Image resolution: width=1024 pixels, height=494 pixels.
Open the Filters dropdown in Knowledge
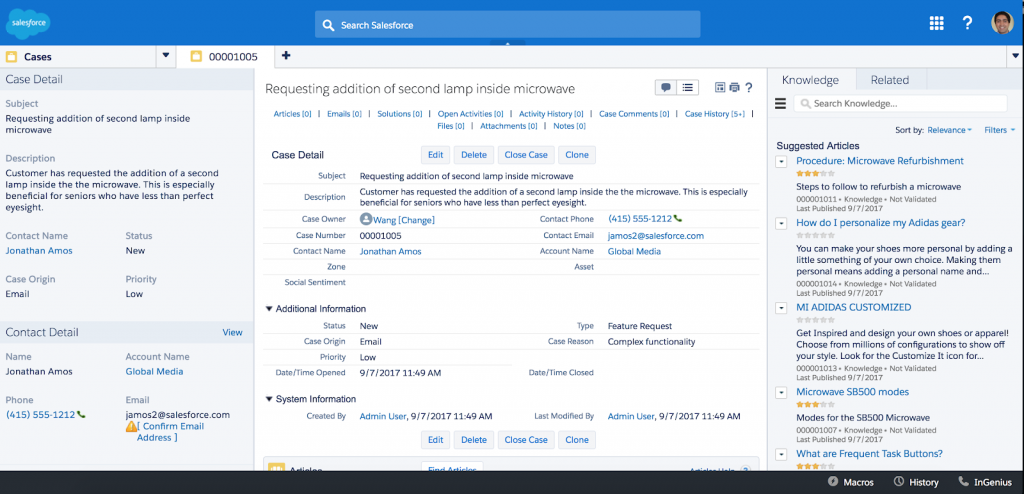[1000, 130]
